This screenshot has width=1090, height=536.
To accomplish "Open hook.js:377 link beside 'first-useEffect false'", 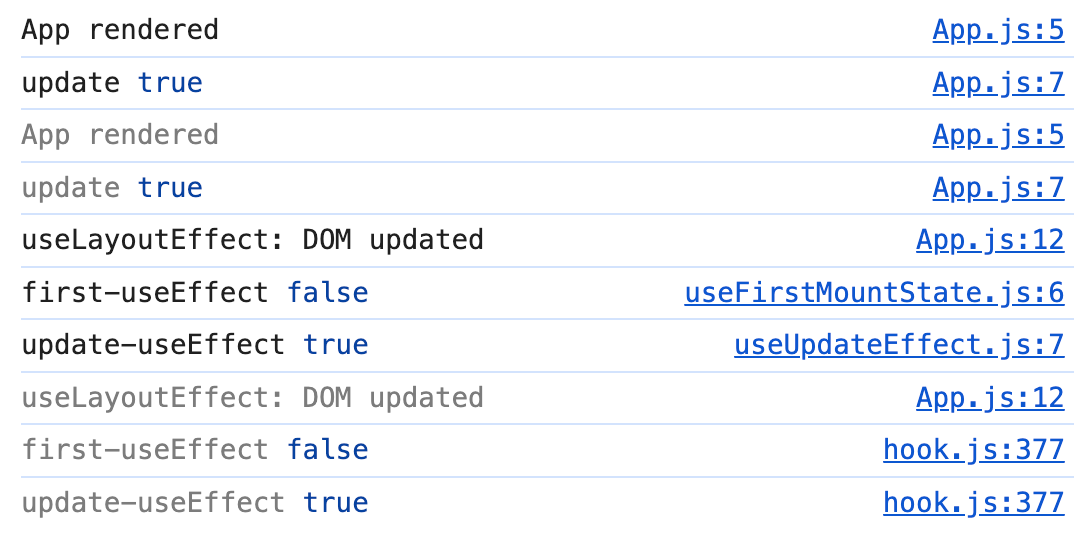I will point(974,450).
